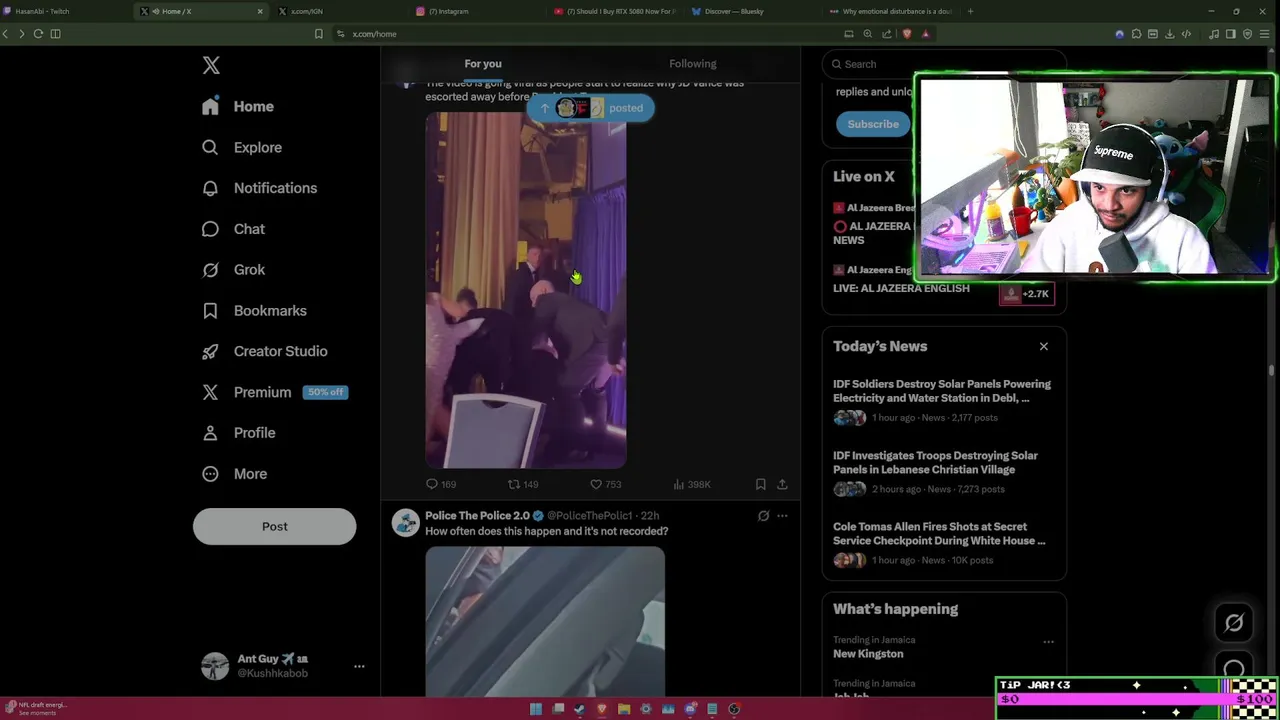Open Premium in the sidebar
Viewport: 1280px width, 720px height.
point(247,392)
